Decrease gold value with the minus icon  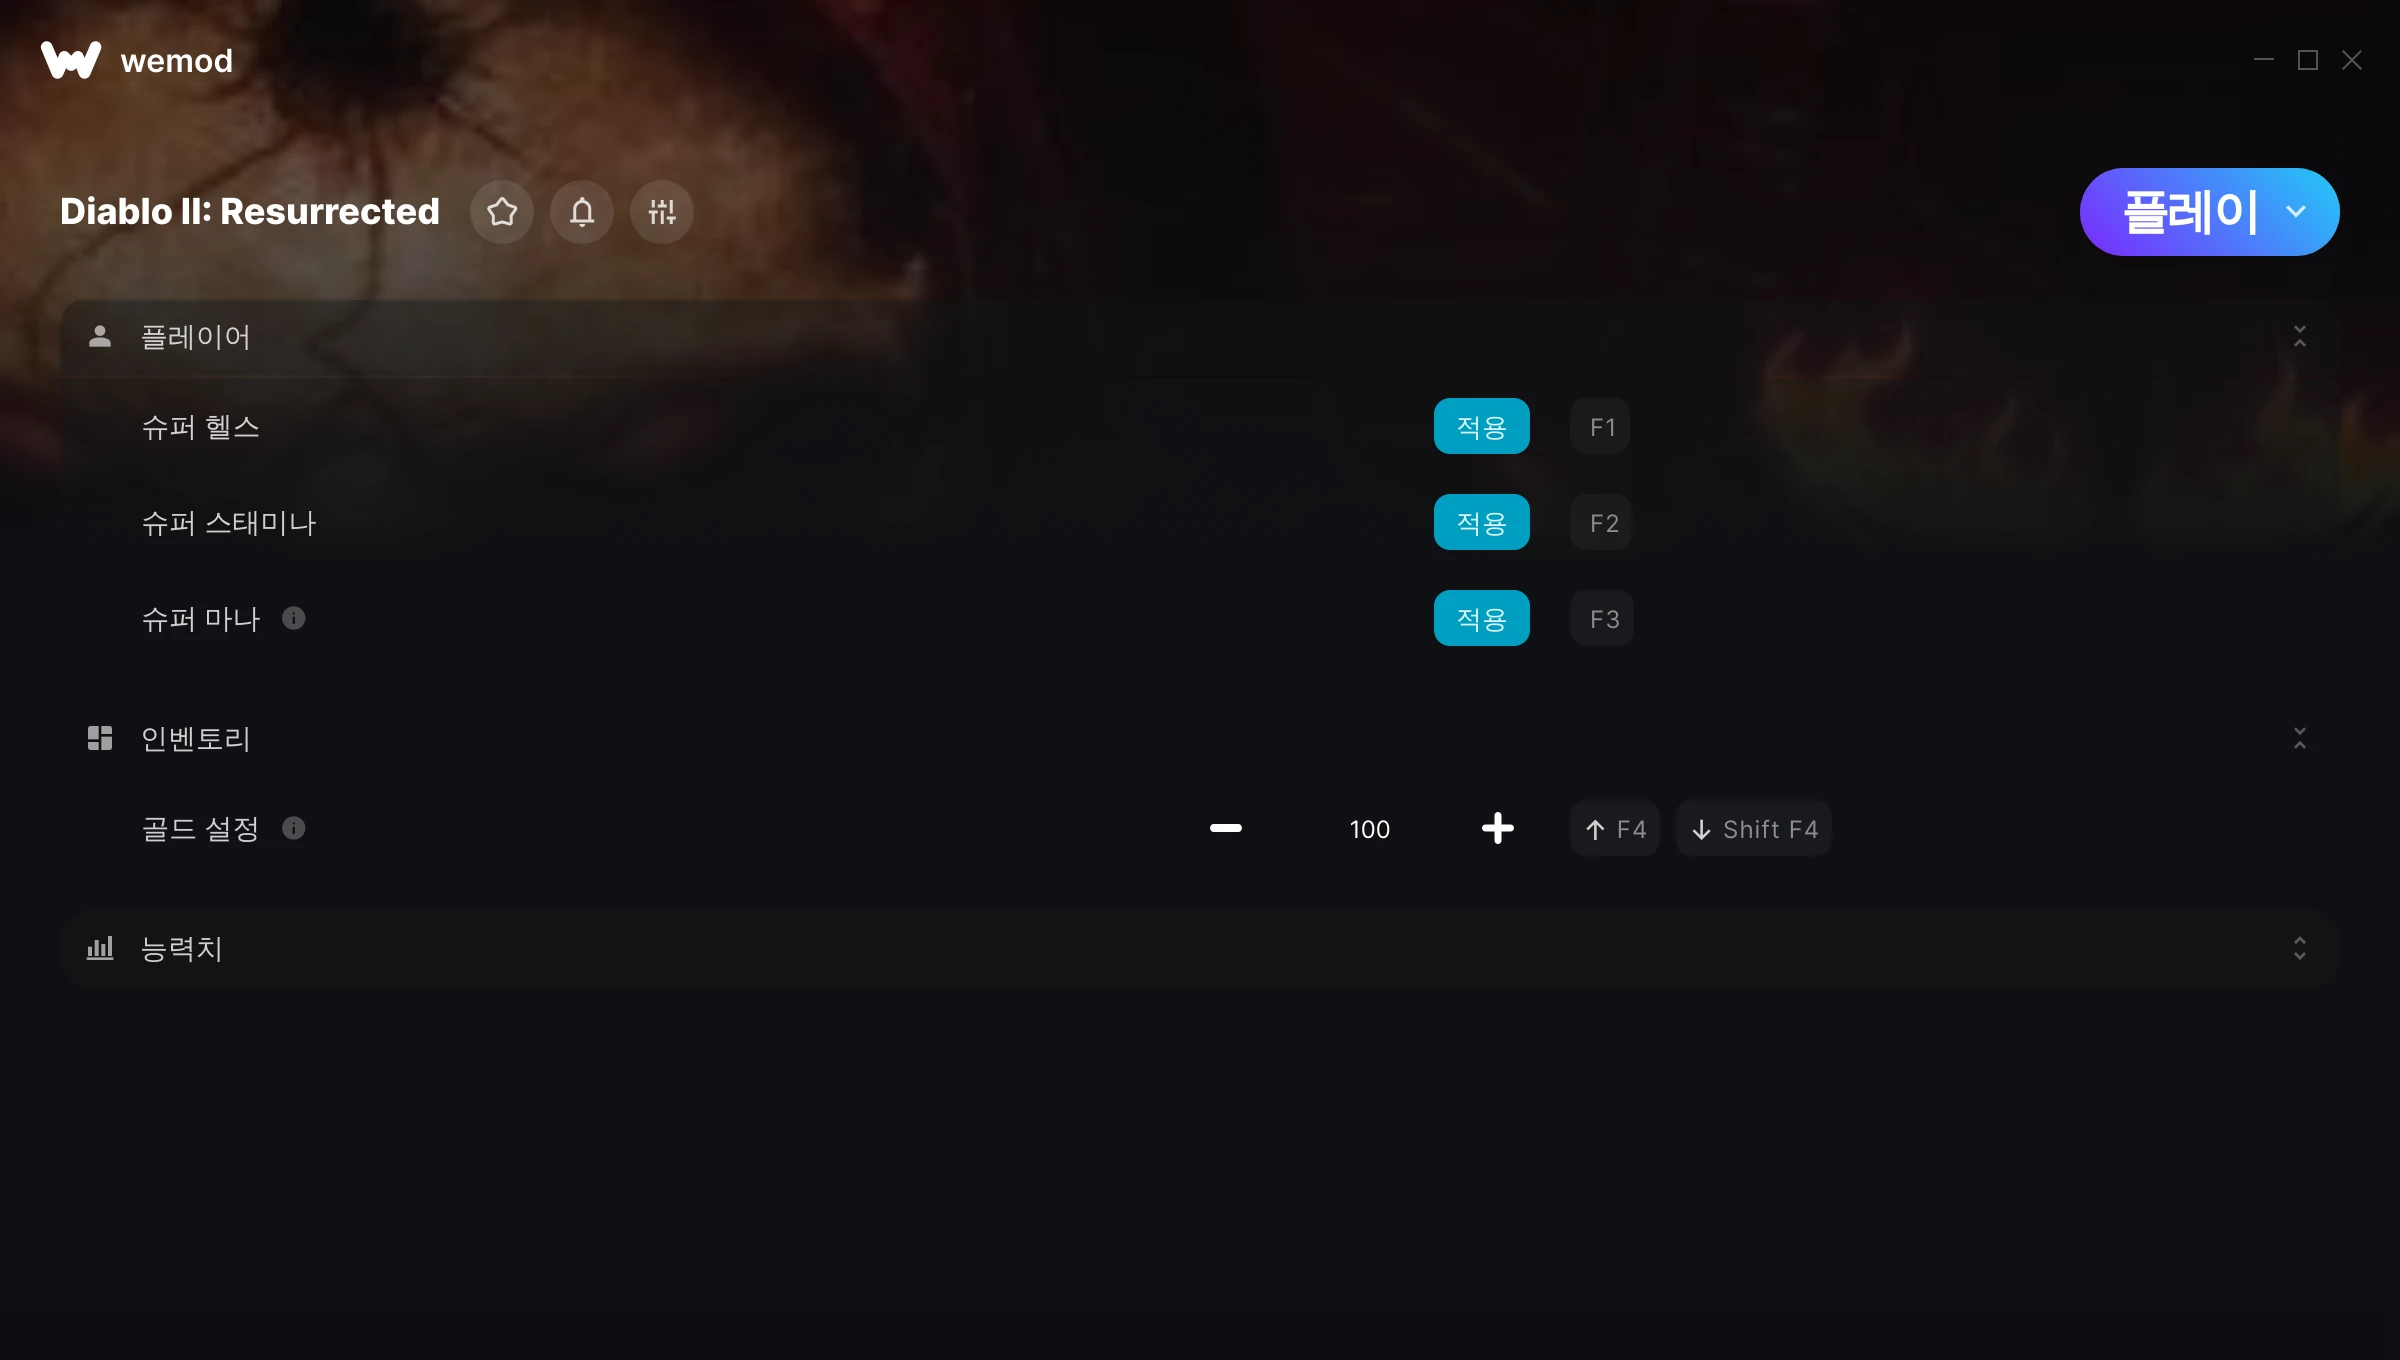pos(1226,828)
